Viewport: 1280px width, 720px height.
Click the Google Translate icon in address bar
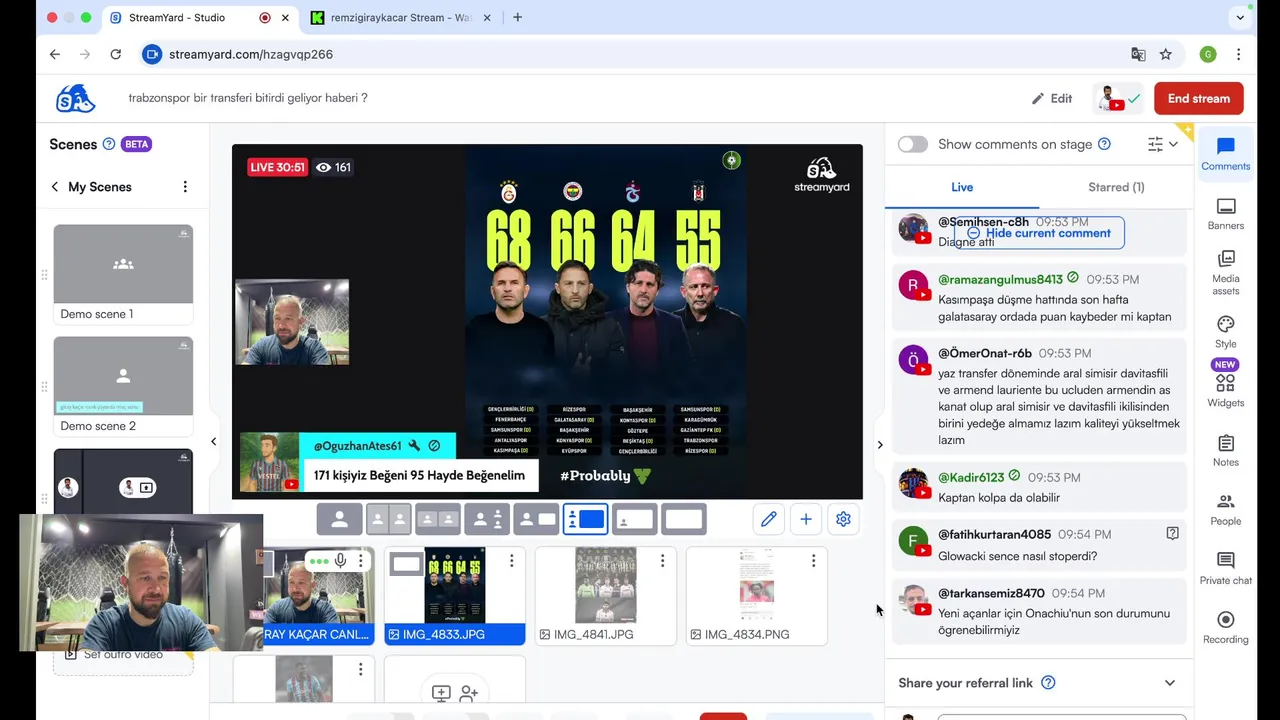[x=1138, y=54]
